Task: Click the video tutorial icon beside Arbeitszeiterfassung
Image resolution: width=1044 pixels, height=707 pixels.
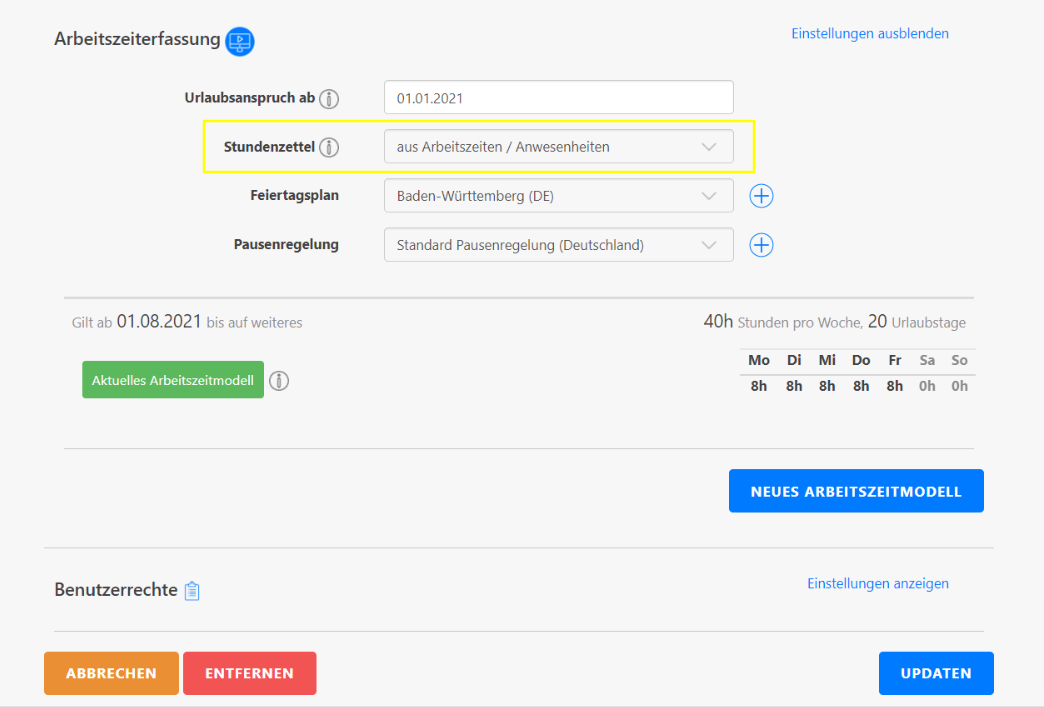Action: click(240, 41)
